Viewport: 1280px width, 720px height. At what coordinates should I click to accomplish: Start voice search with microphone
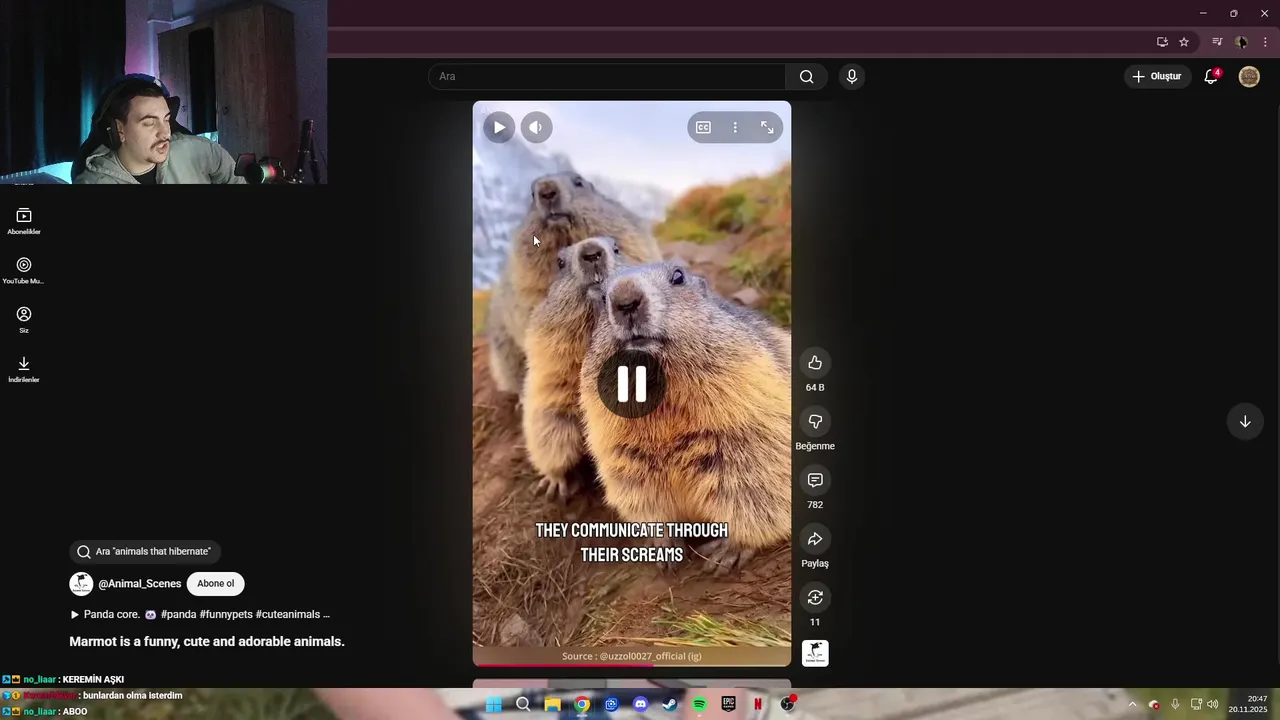[x=852, y=76]
